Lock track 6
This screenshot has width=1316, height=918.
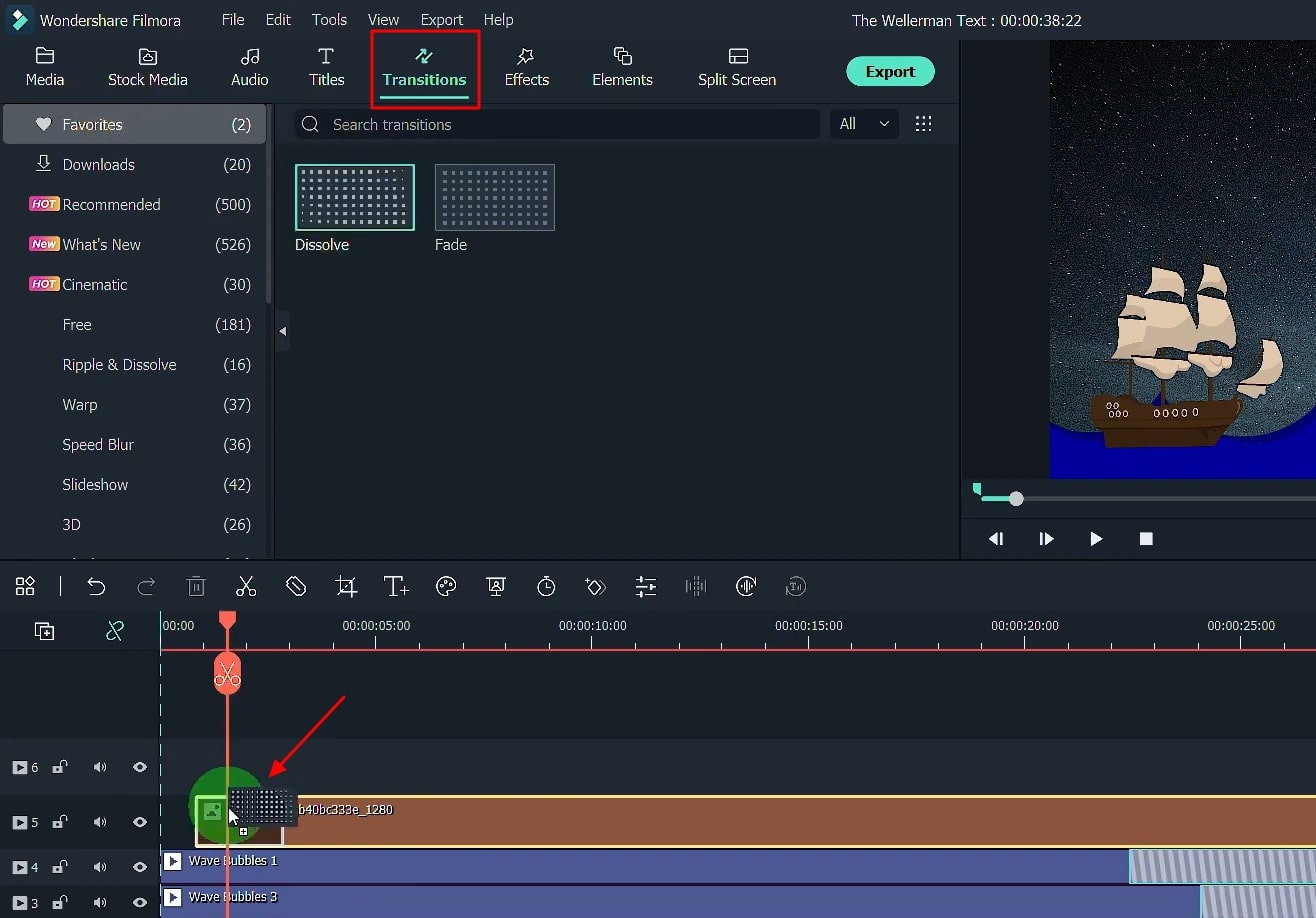tap(60, 767)
